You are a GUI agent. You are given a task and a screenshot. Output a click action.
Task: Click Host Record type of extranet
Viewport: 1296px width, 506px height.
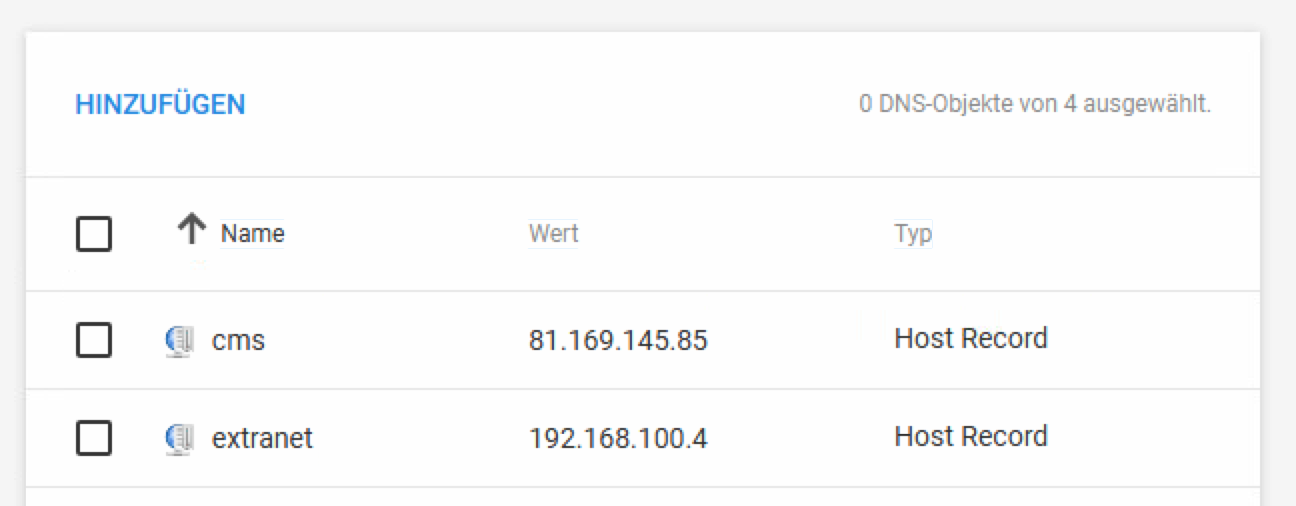pyautogui.click(x=971, y=436)
